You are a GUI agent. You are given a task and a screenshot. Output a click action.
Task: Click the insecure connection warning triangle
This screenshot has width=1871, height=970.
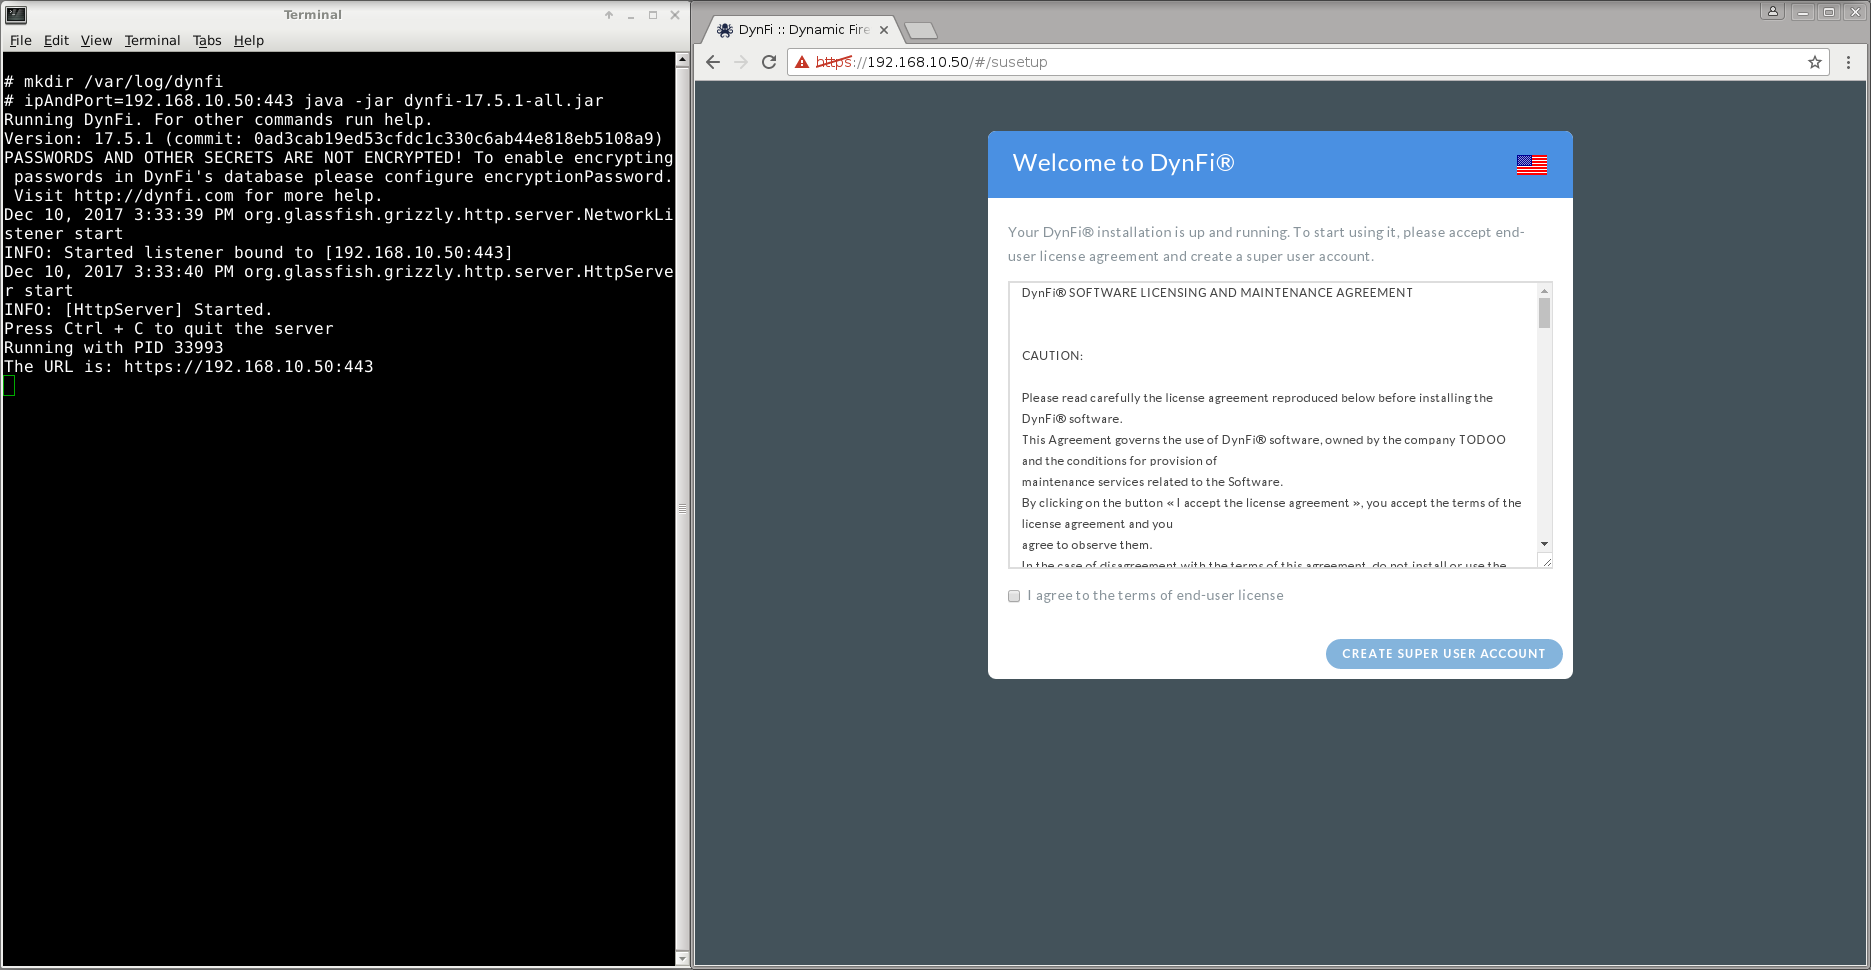click(x=802, y=62)
